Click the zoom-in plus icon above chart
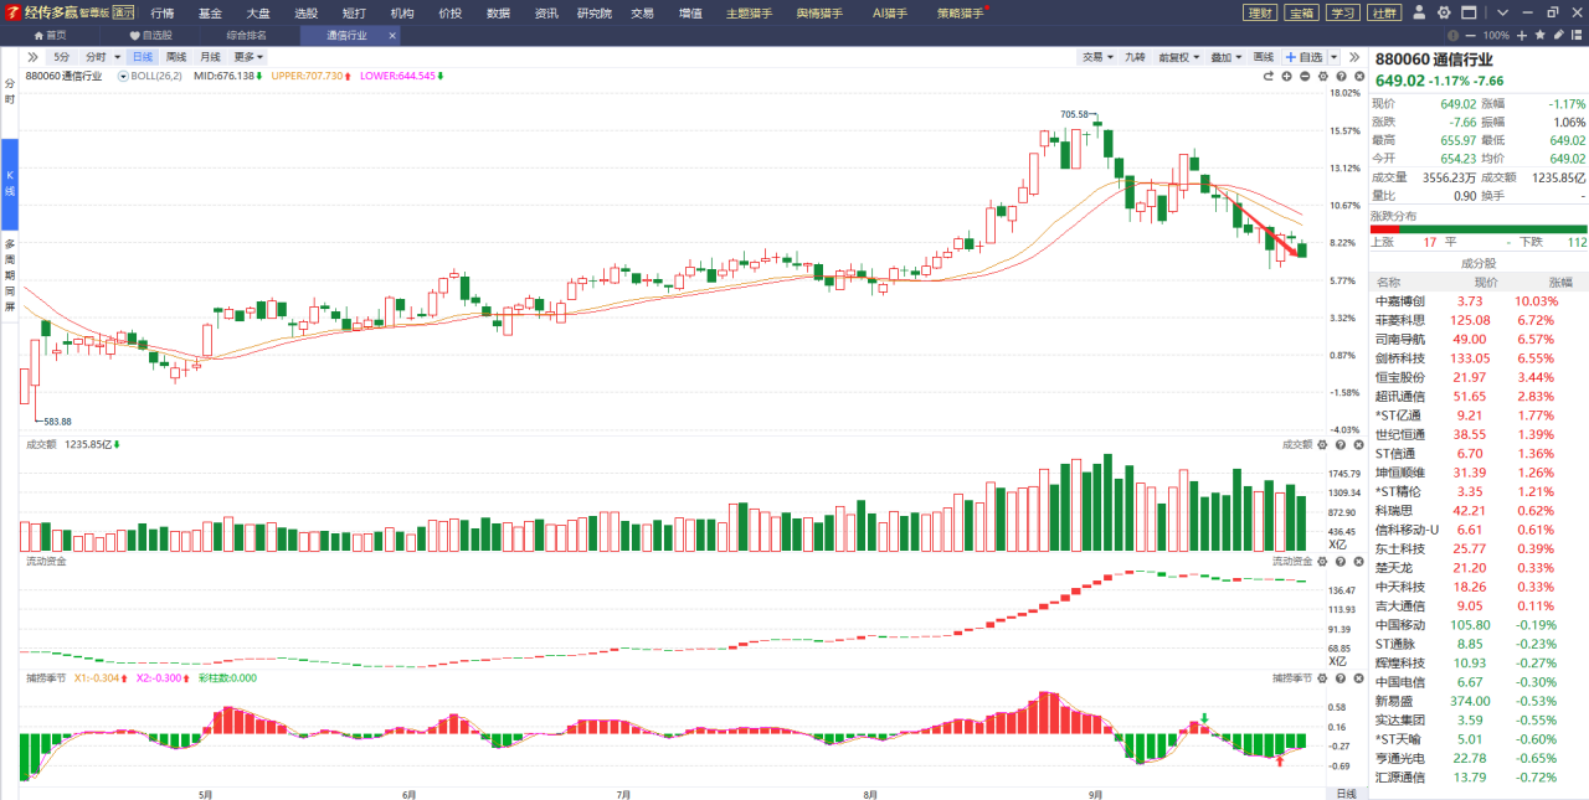The width and height of the screenshot is (1589, 800). point(1287,76)
